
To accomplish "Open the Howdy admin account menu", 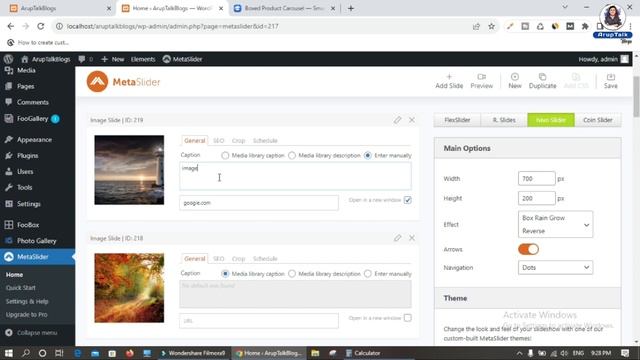I will pyautogui.click(x=603, y=59).
